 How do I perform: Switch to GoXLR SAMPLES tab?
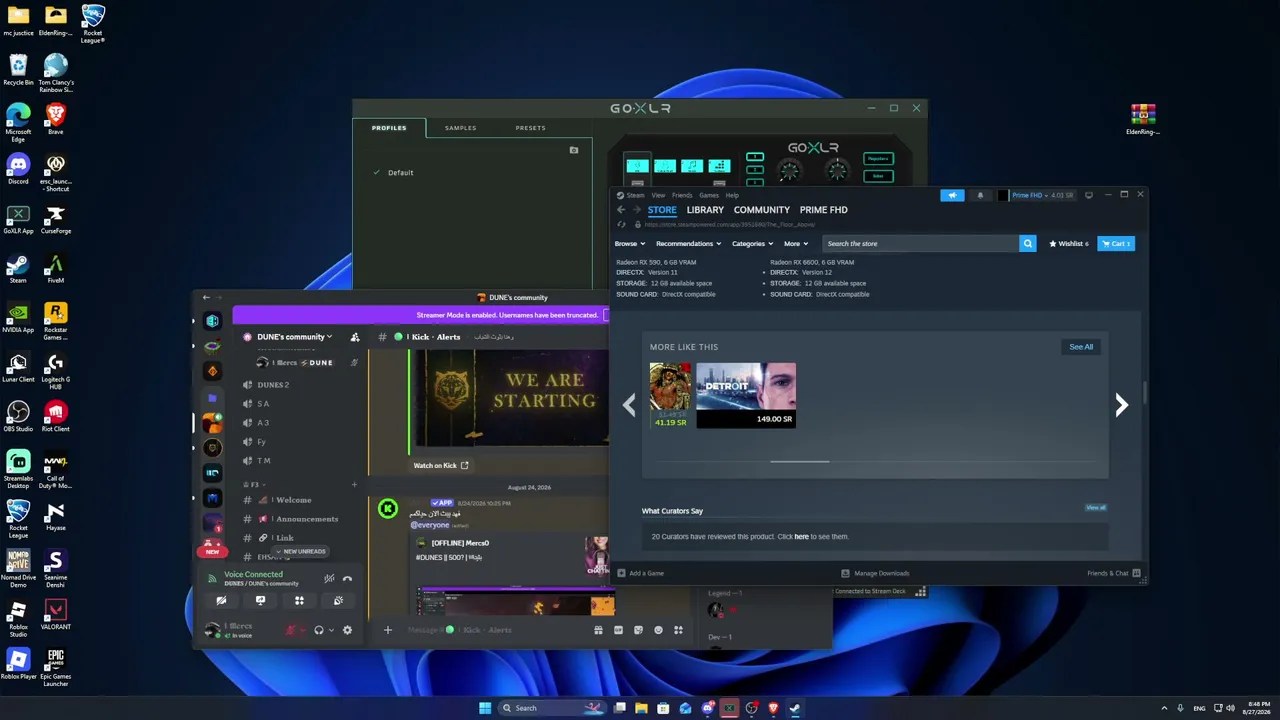461,128
